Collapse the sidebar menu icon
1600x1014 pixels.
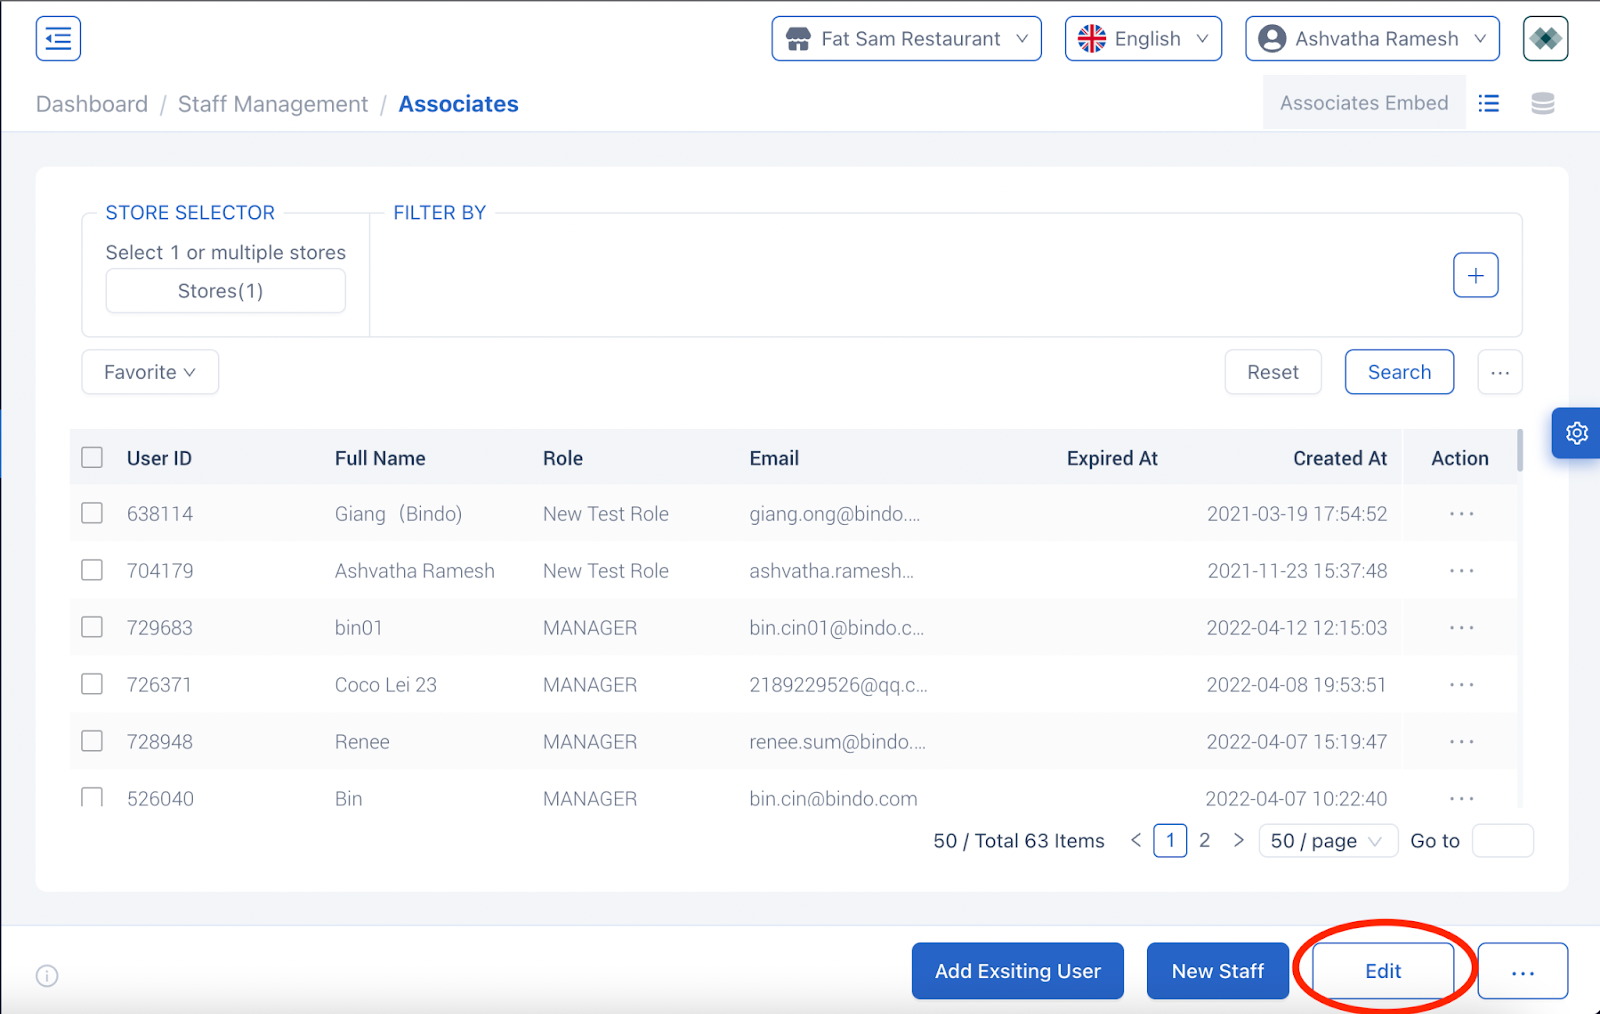(58, 39)
